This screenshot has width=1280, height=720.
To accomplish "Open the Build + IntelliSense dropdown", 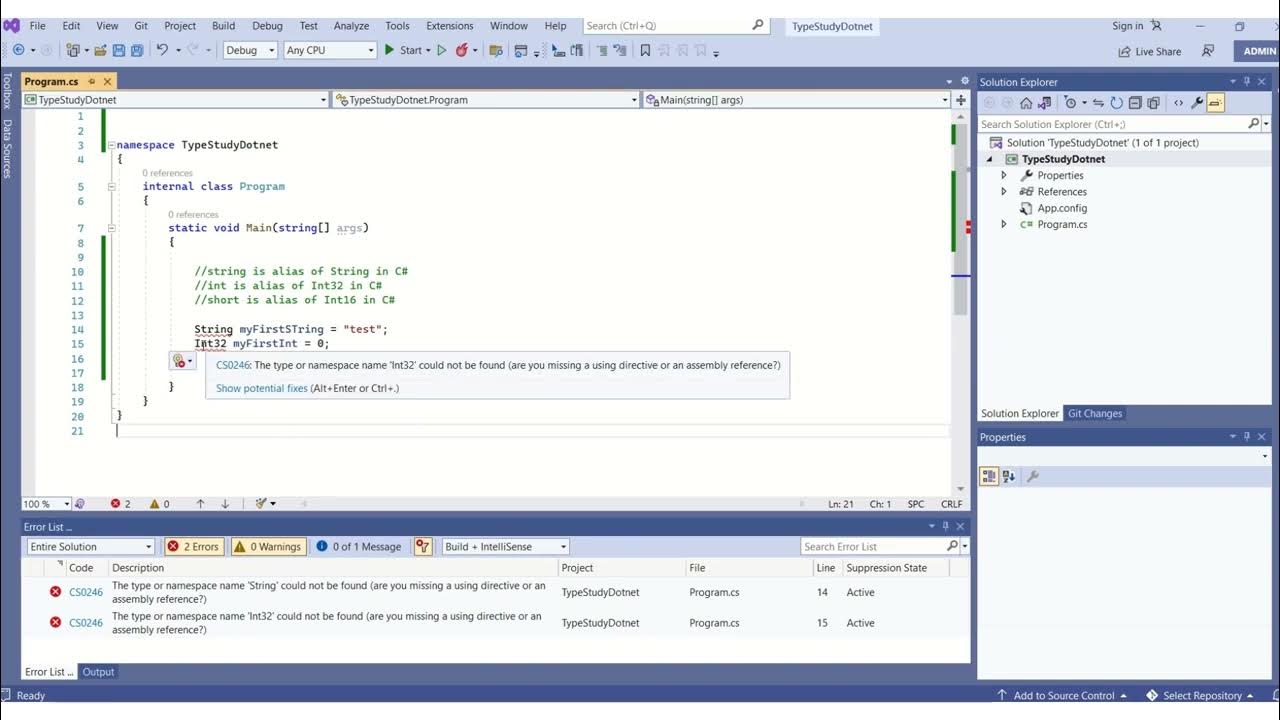I will point(506,547).
